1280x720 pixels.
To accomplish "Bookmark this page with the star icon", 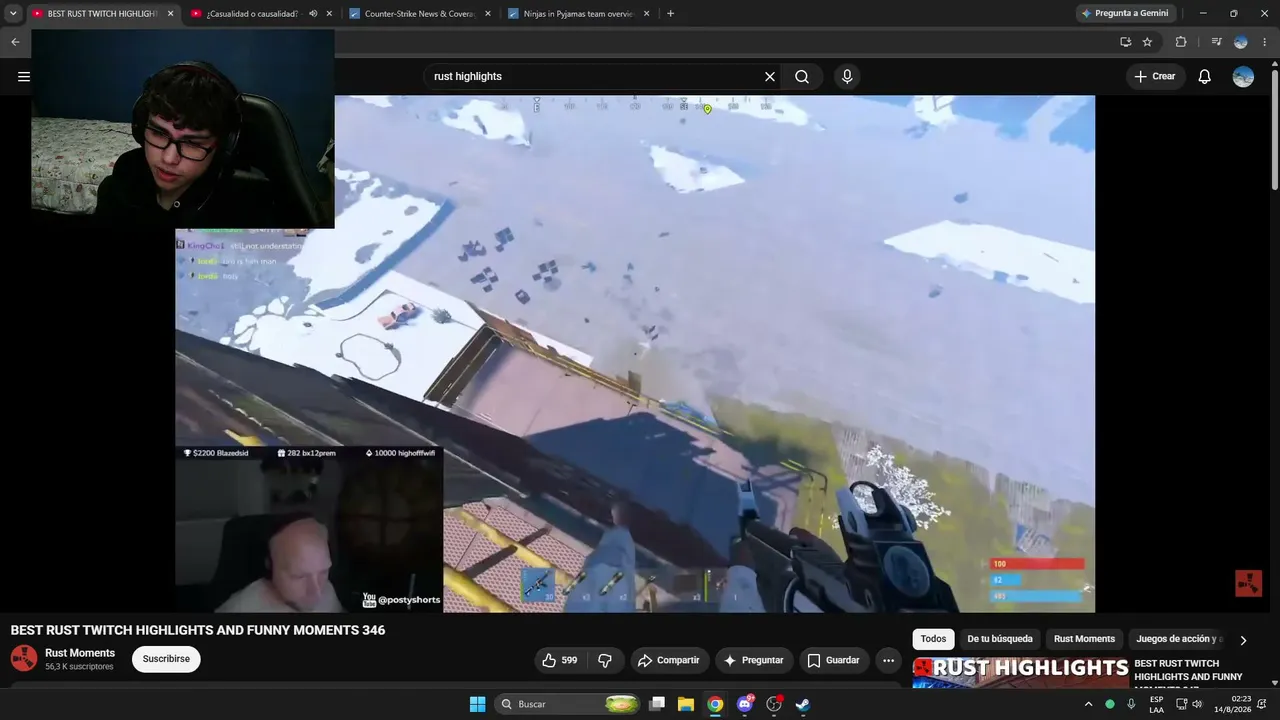I will click(x=1147, y=42).
